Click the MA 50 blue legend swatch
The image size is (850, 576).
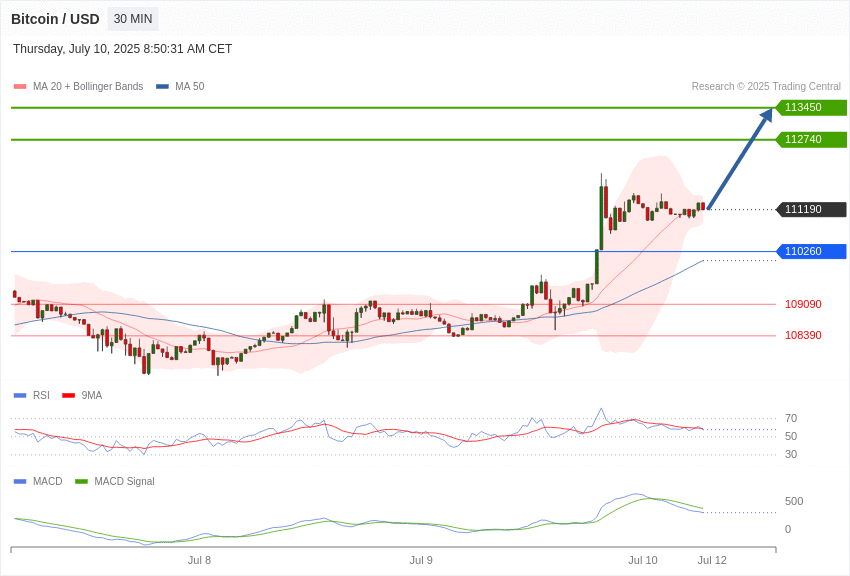click(162, 87)
